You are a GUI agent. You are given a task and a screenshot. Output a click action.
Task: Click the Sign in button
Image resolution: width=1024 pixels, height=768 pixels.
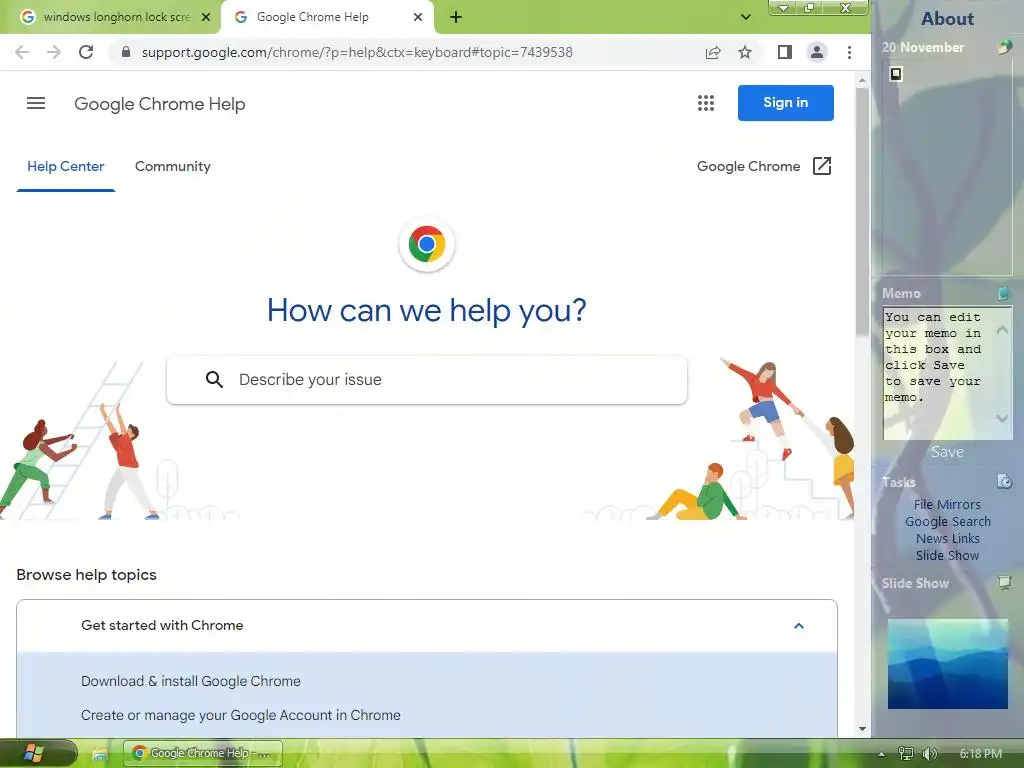tap(786, 103)
